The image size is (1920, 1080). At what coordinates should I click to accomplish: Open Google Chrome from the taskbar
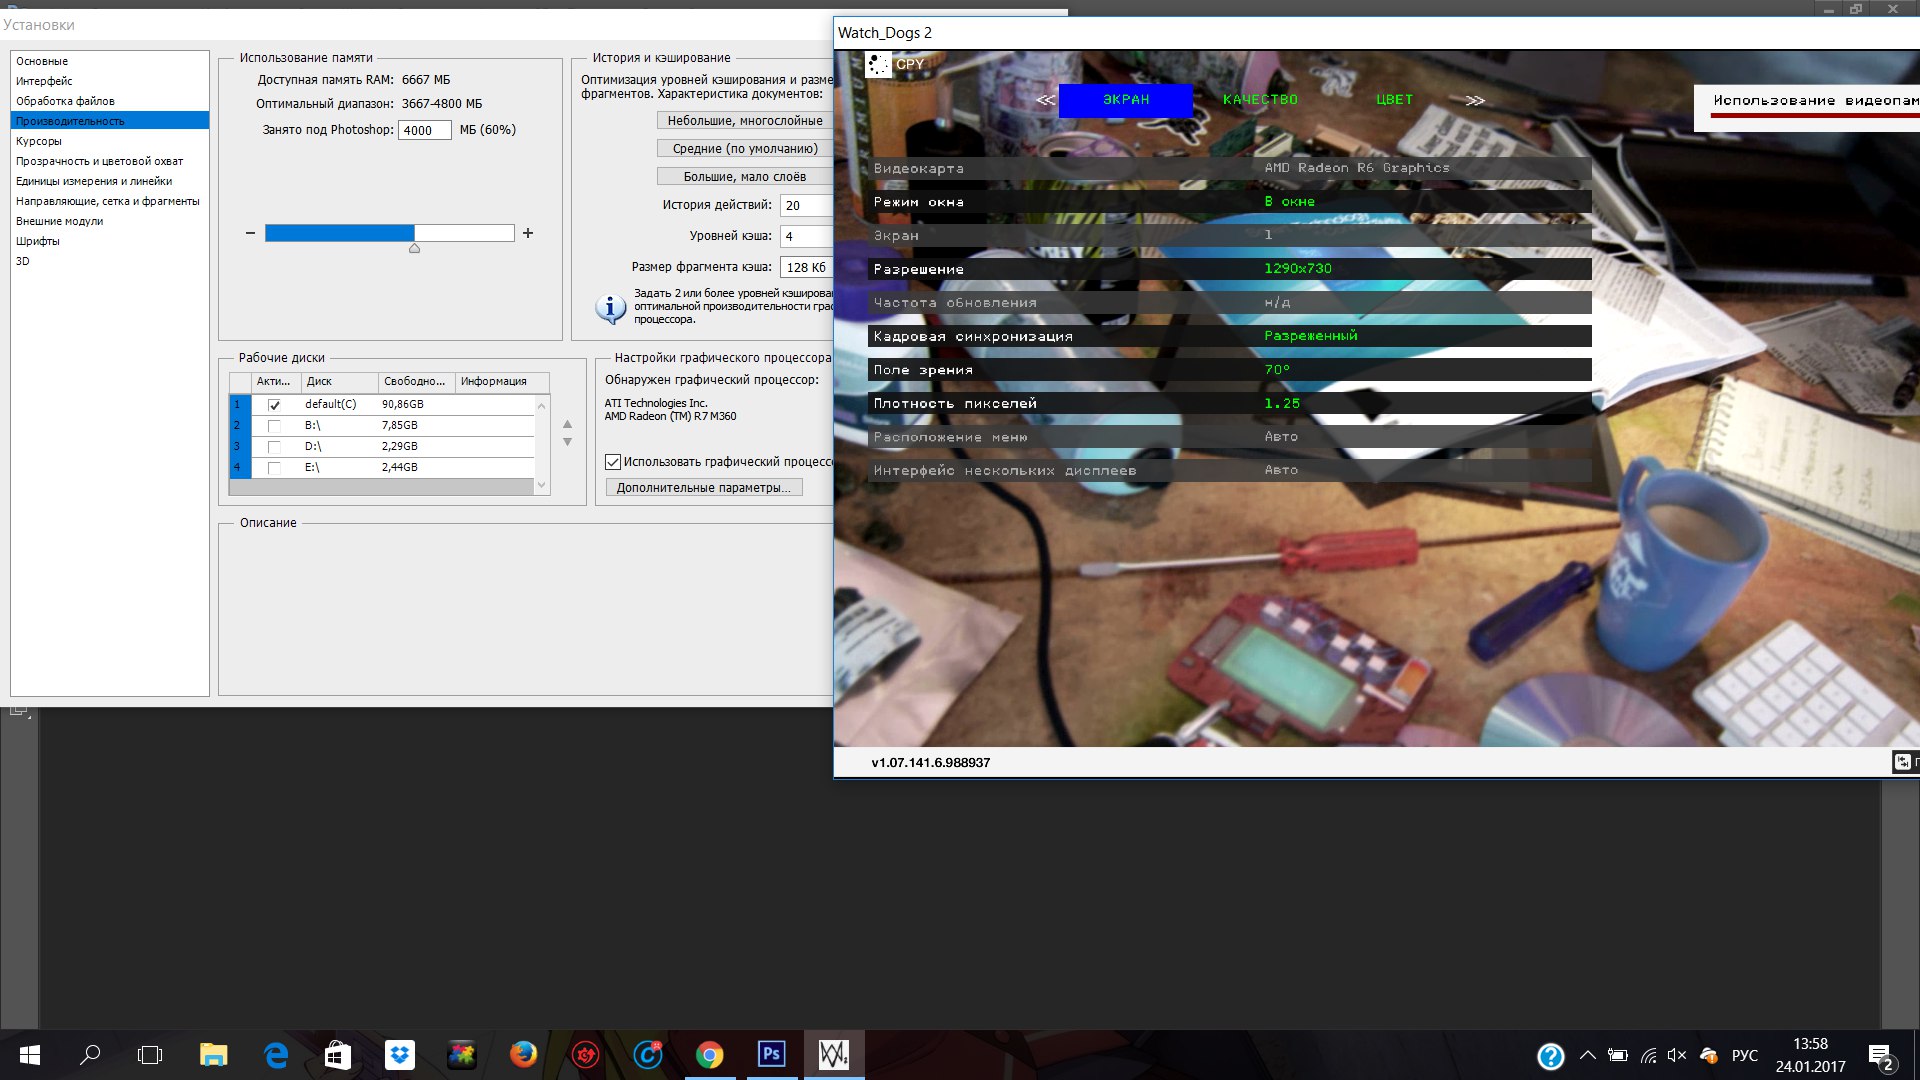point(710,1055)
